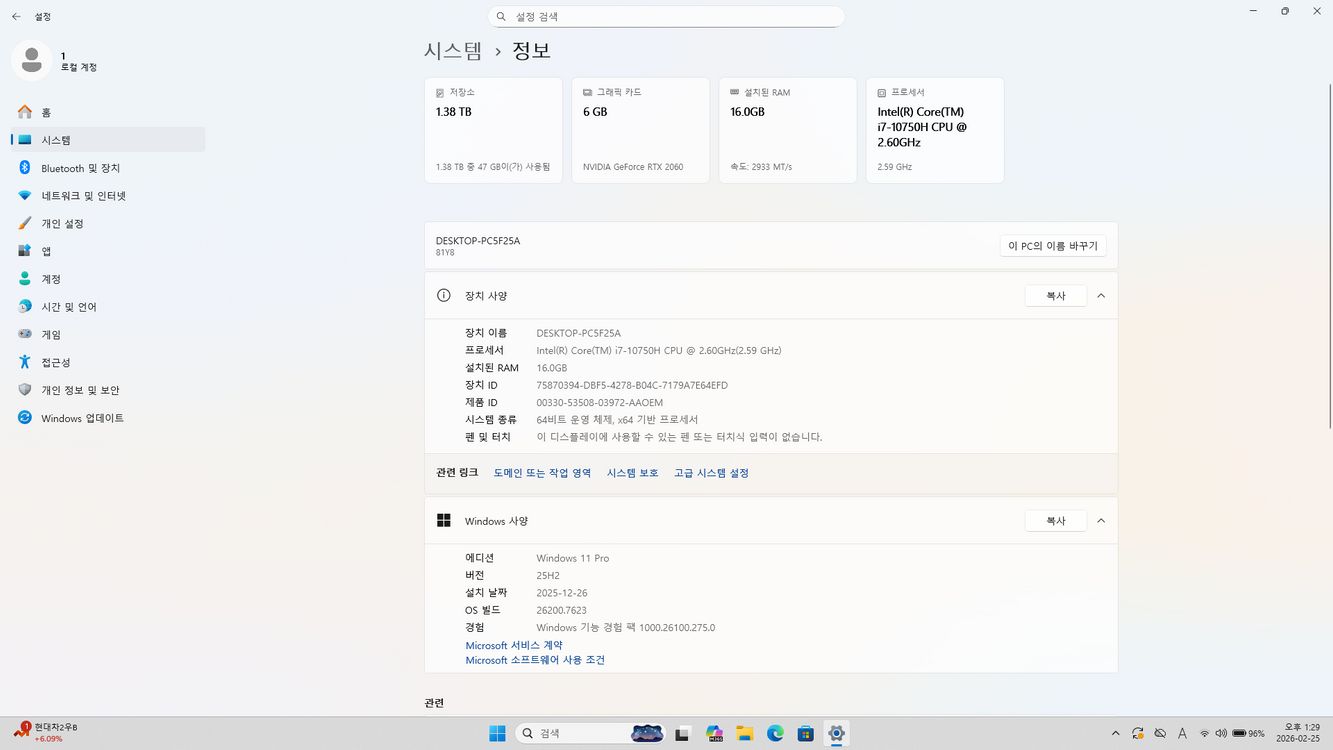This screenshot has height=750, width=1333.
Task: Collapse the Windows 사양 section
Action: (x=1100, y=520)
